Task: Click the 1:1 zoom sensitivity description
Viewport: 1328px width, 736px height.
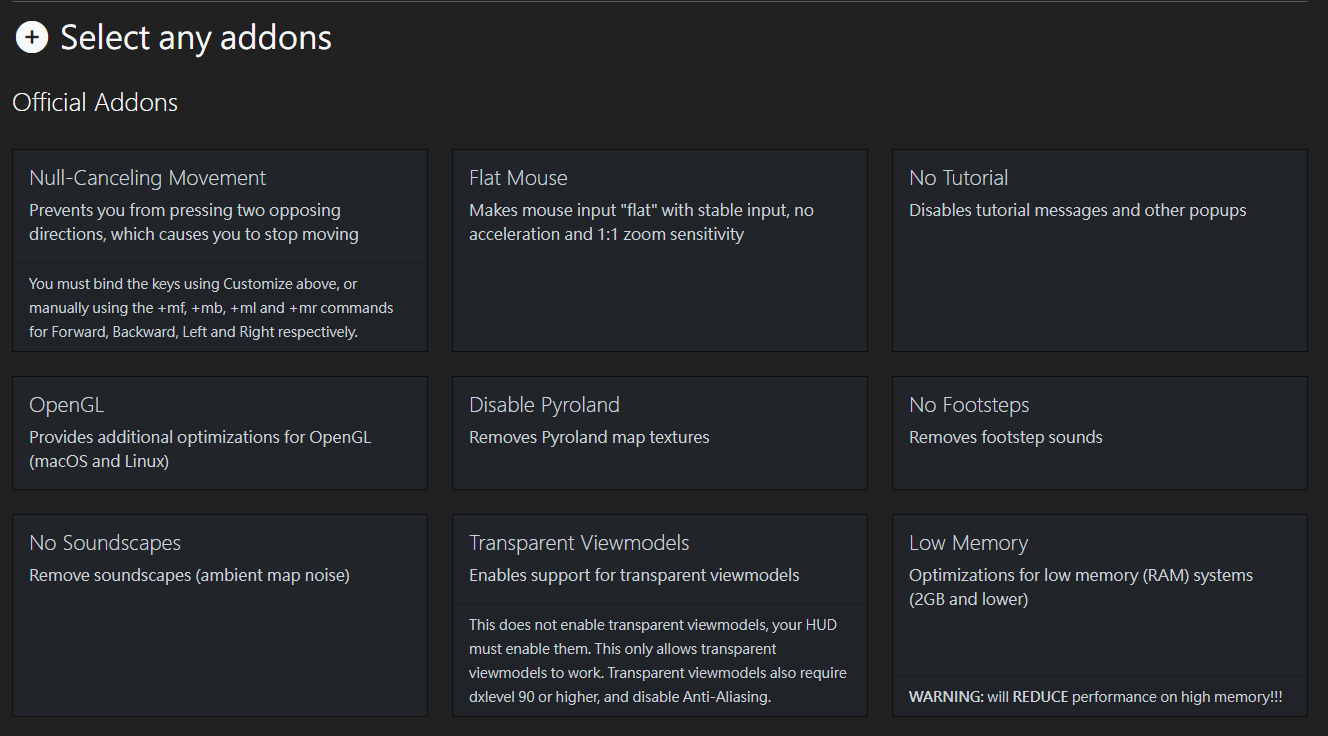Action: pos(641,222)
